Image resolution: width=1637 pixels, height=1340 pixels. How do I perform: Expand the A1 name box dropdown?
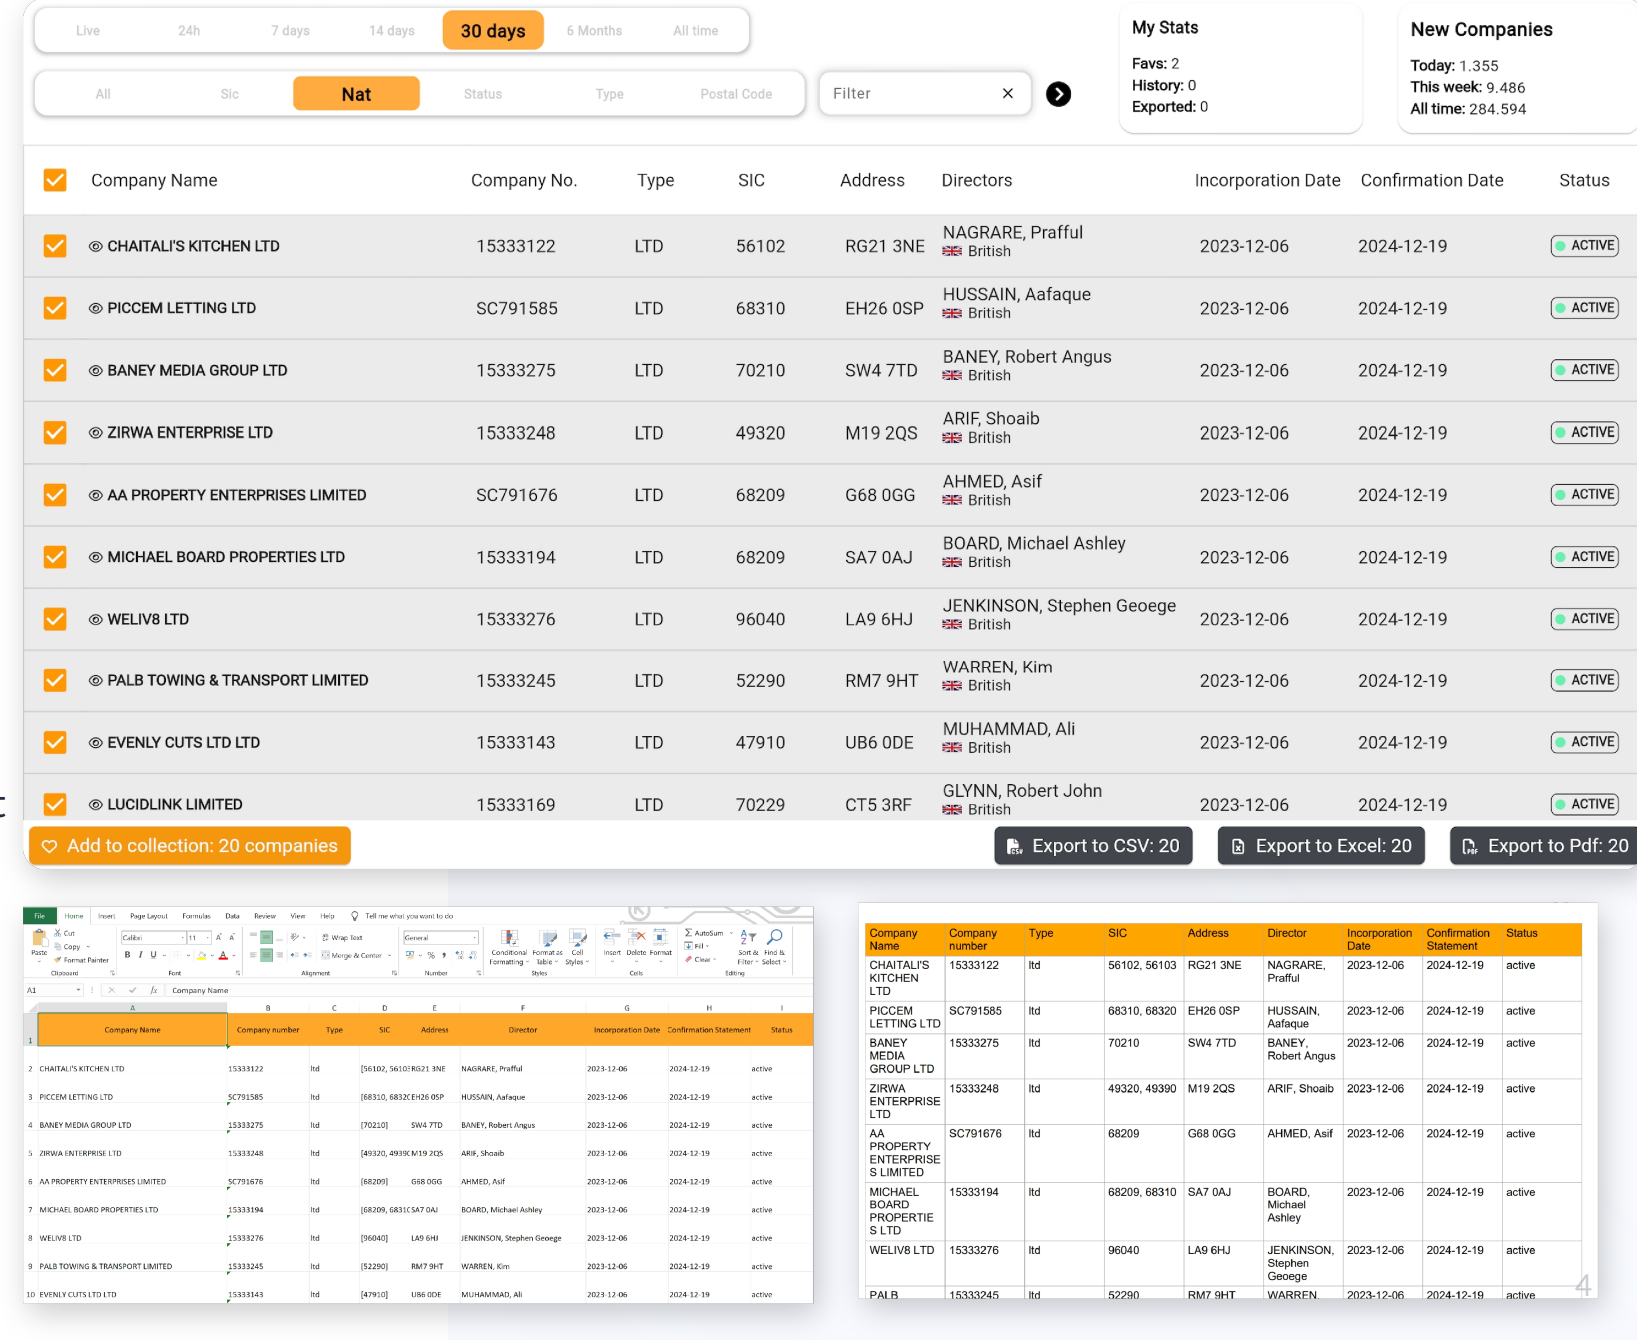click(78, 991)
